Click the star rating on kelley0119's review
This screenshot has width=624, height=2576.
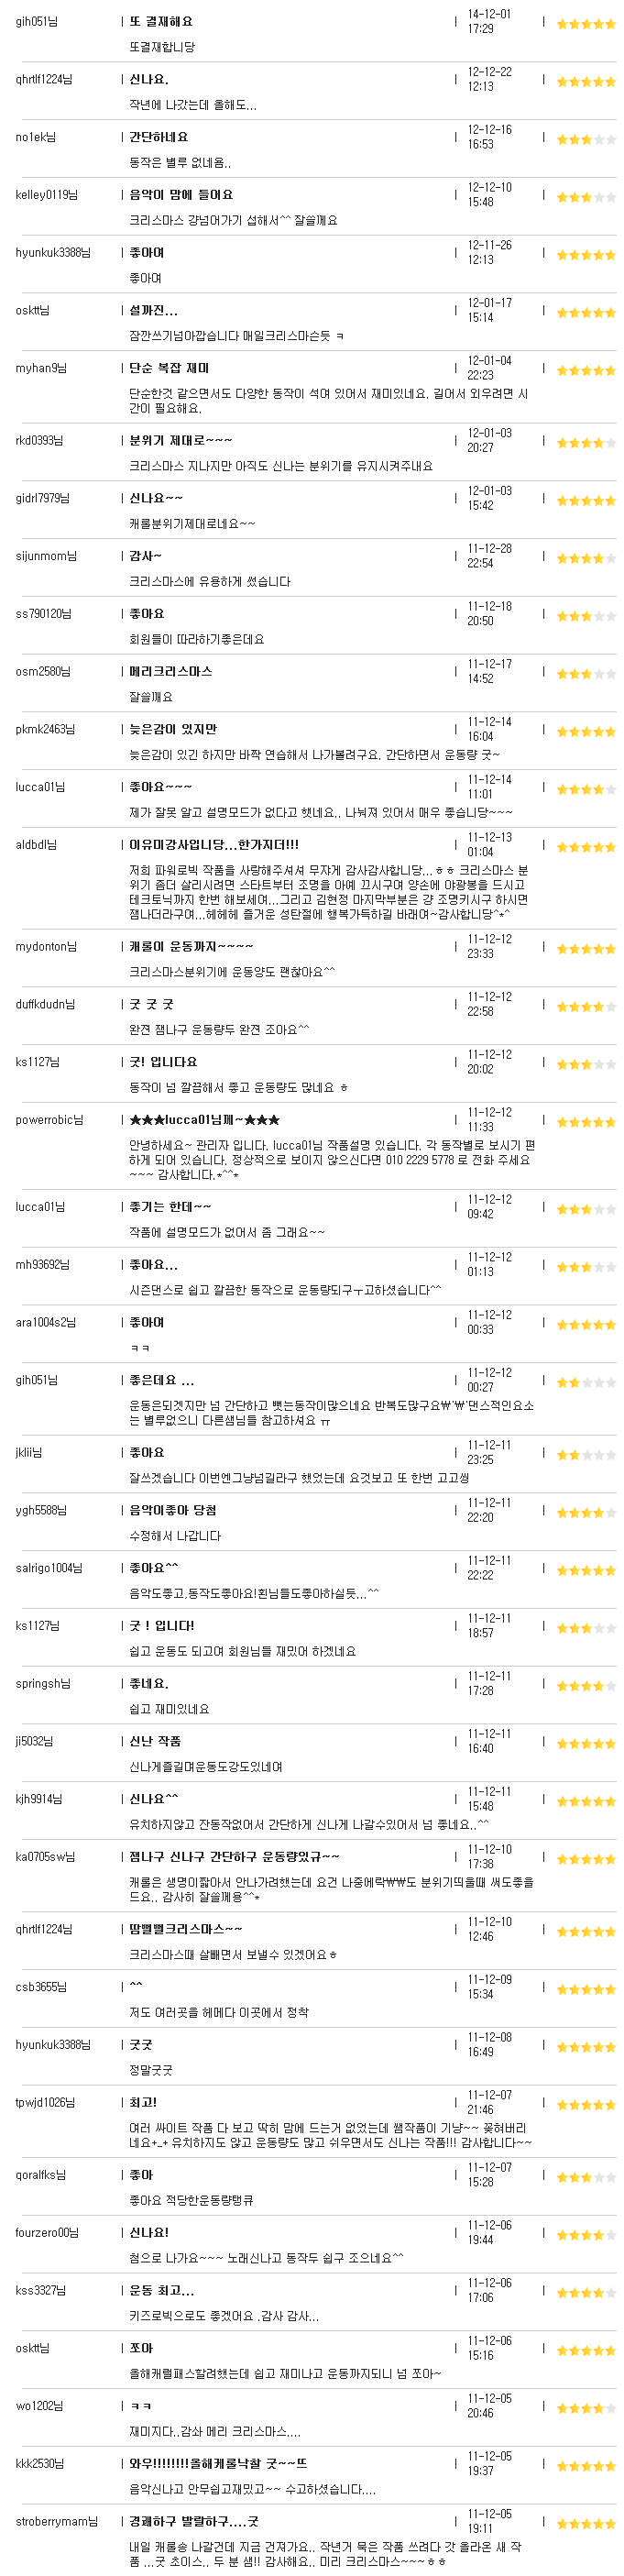[585, 198]
